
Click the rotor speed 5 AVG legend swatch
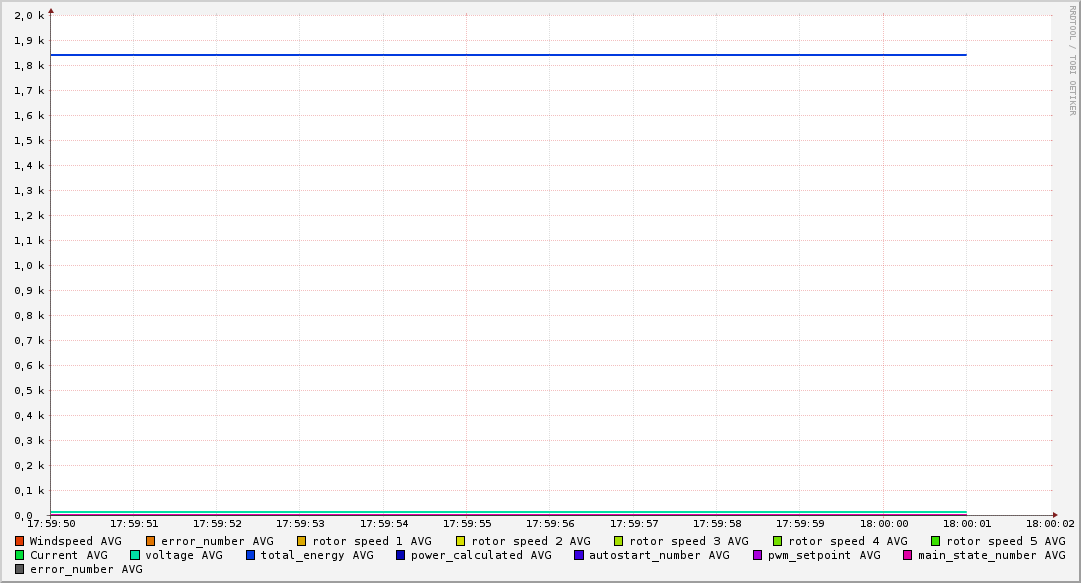(x=936, y=541)
